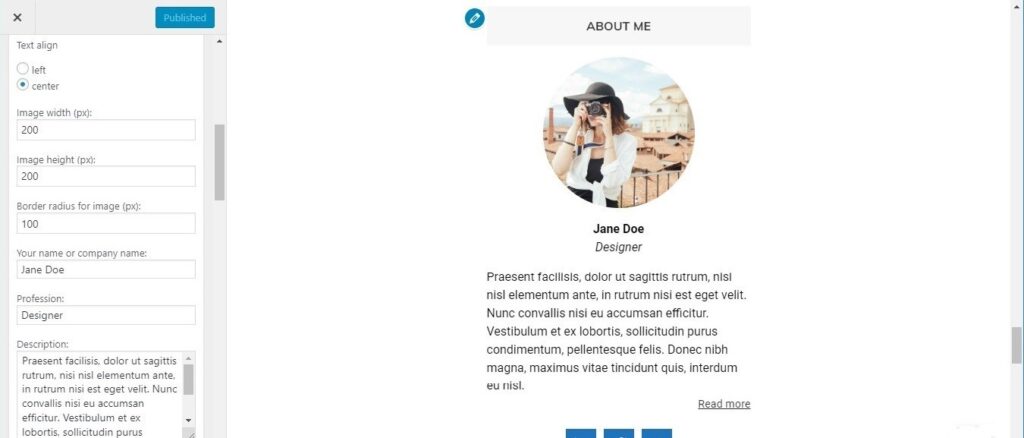Image resolution: width=1024 pixels, height=438 pixels.
Task: Click the sidebar panel's up scroll arrow
Action: [x=219, y=41]
